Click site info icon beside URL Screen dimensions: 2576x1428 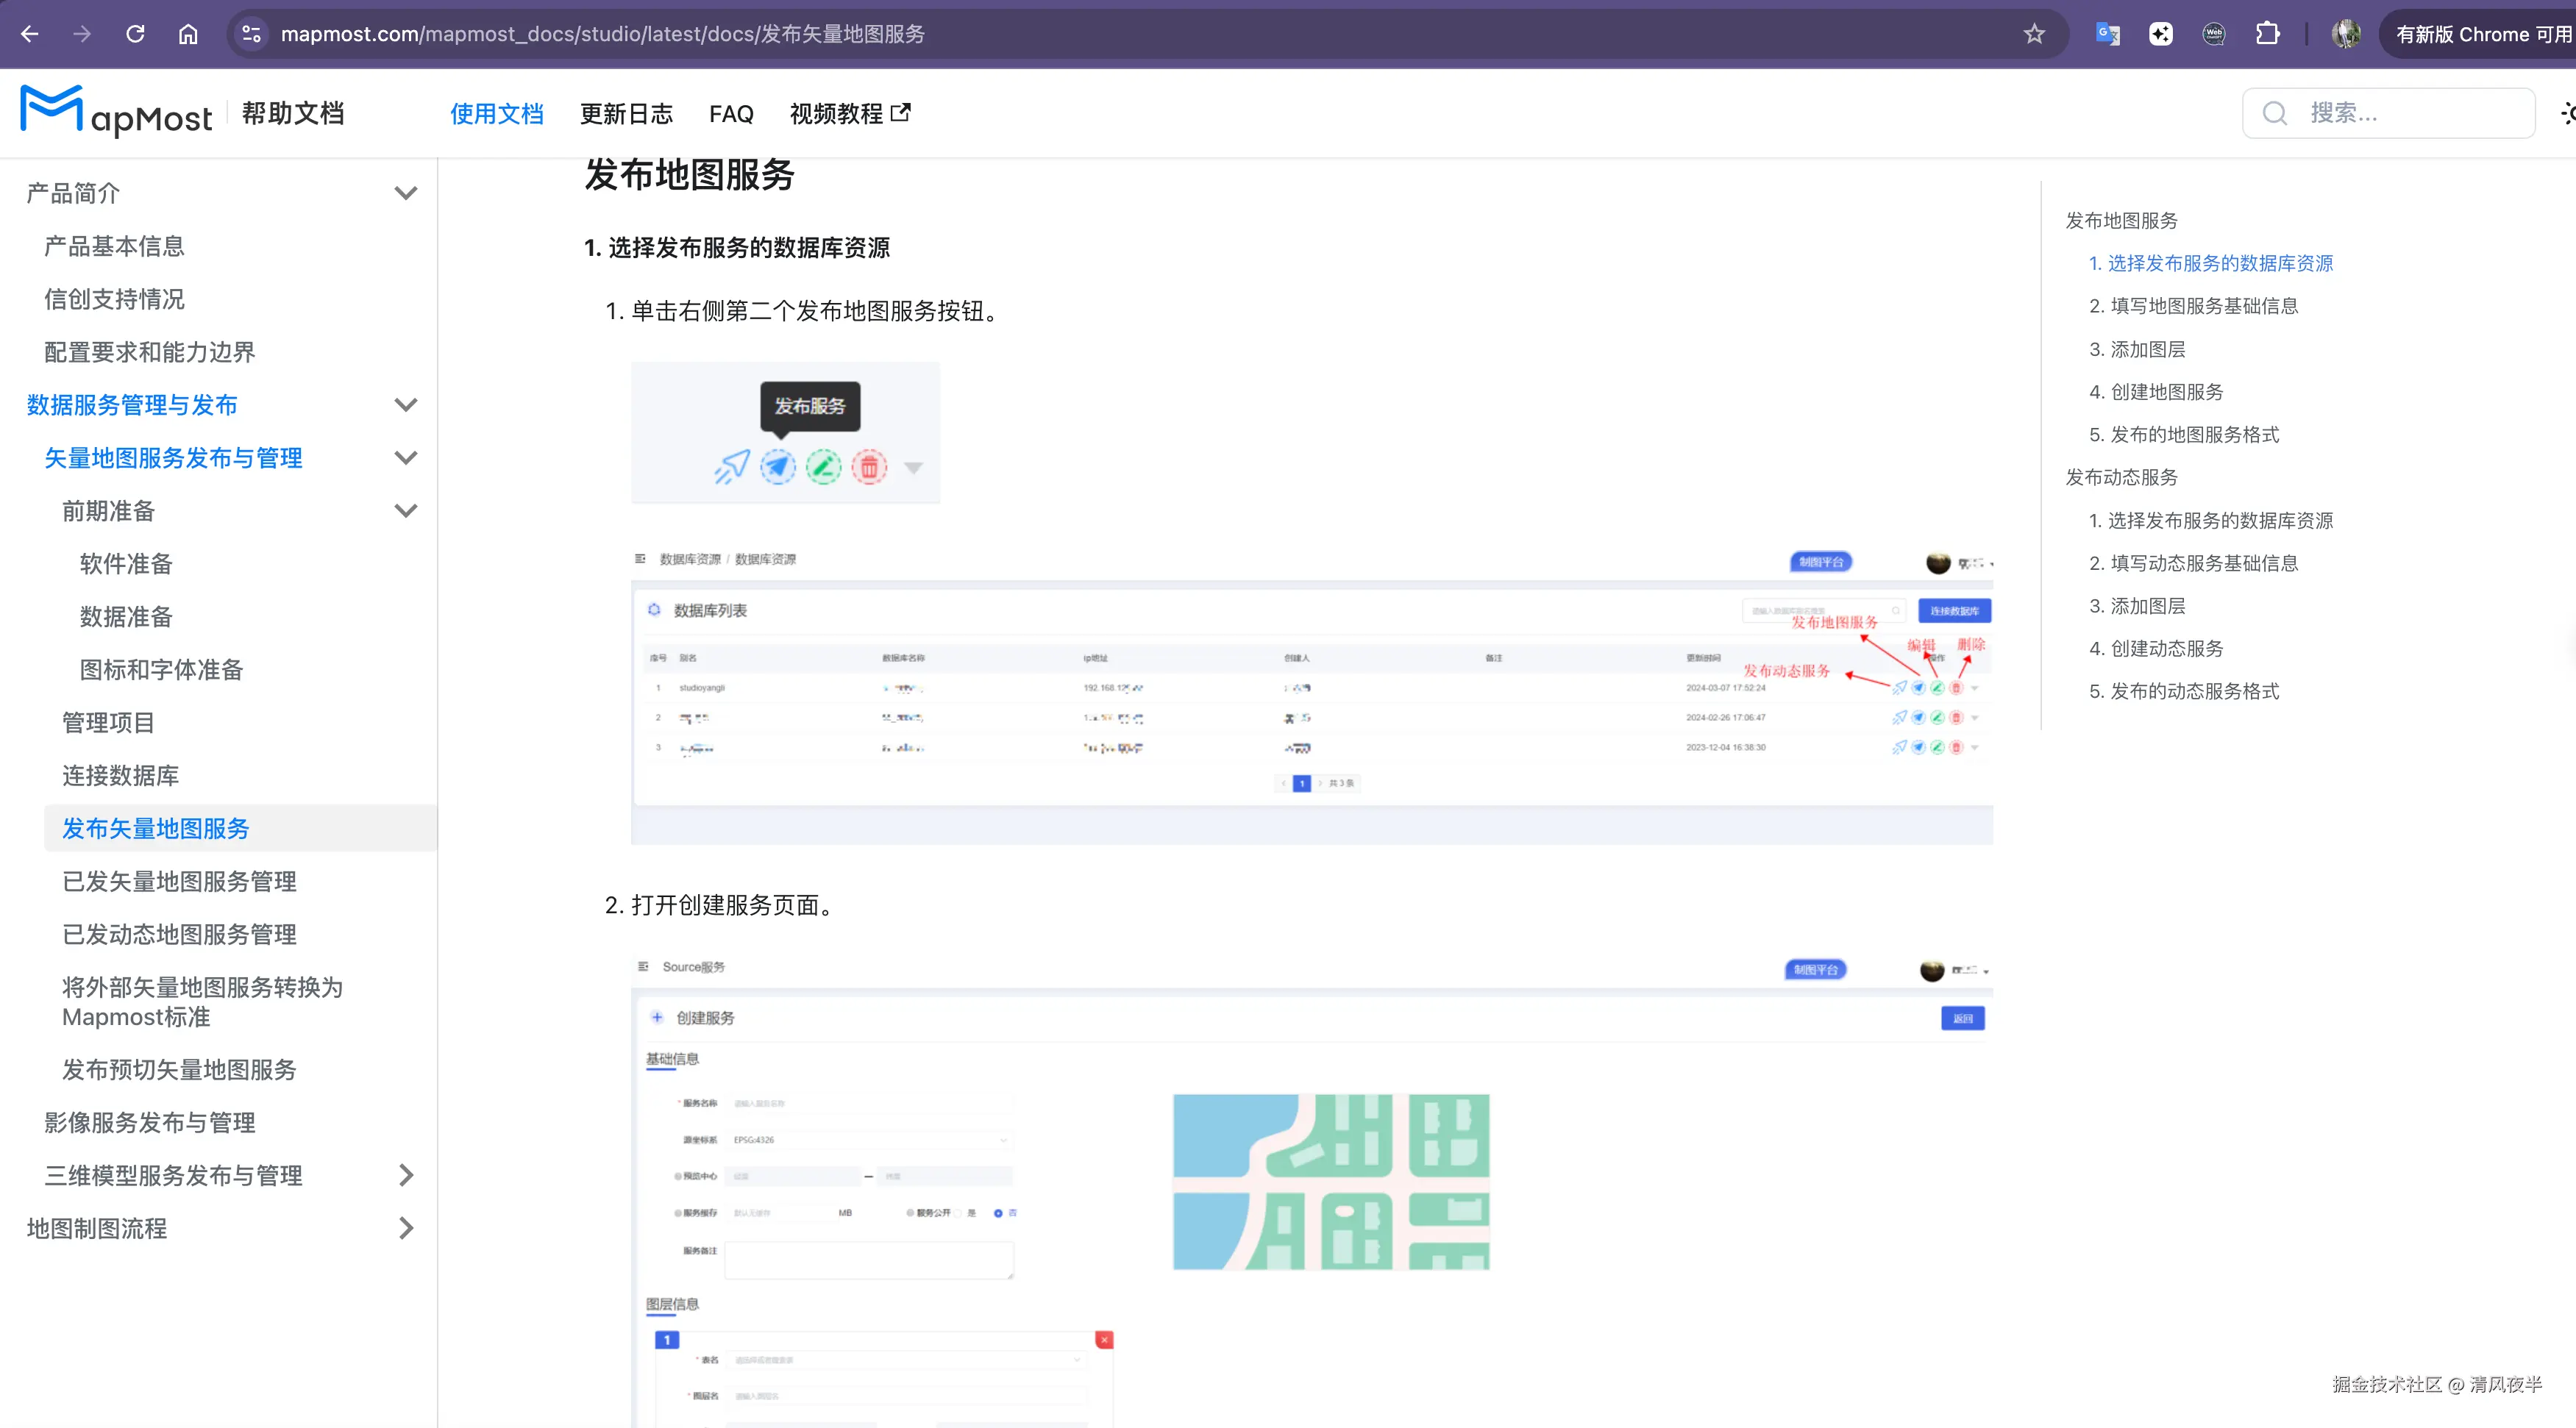click(251, 34)
